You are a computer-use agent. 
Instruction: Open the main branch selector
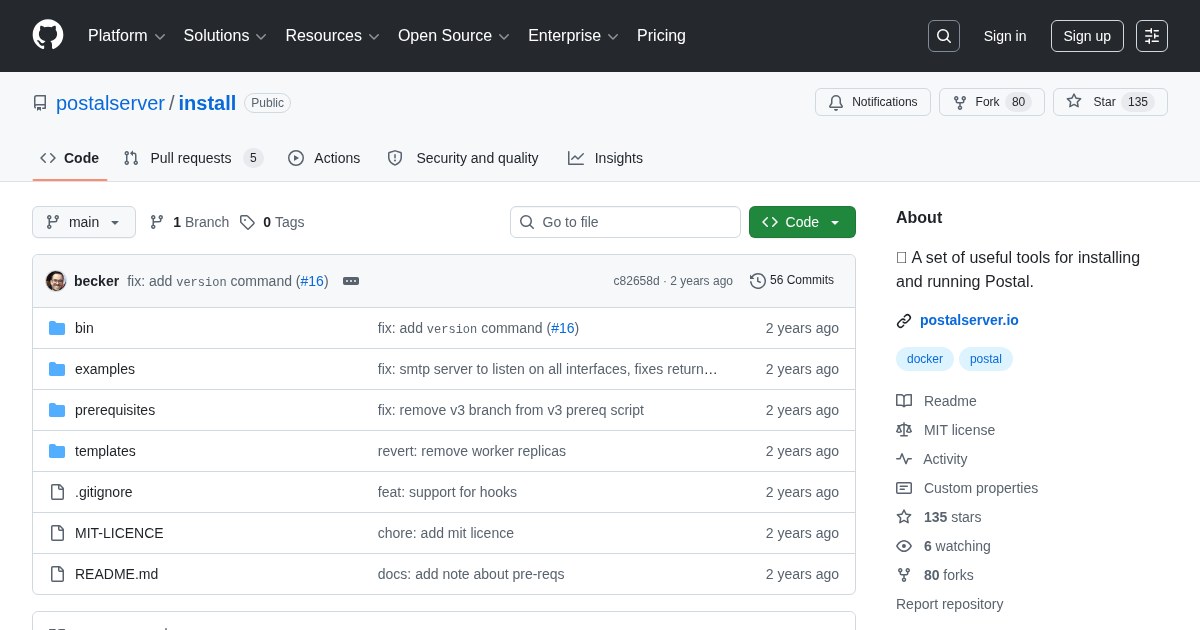pyautogui.click(x=84, y=222)
